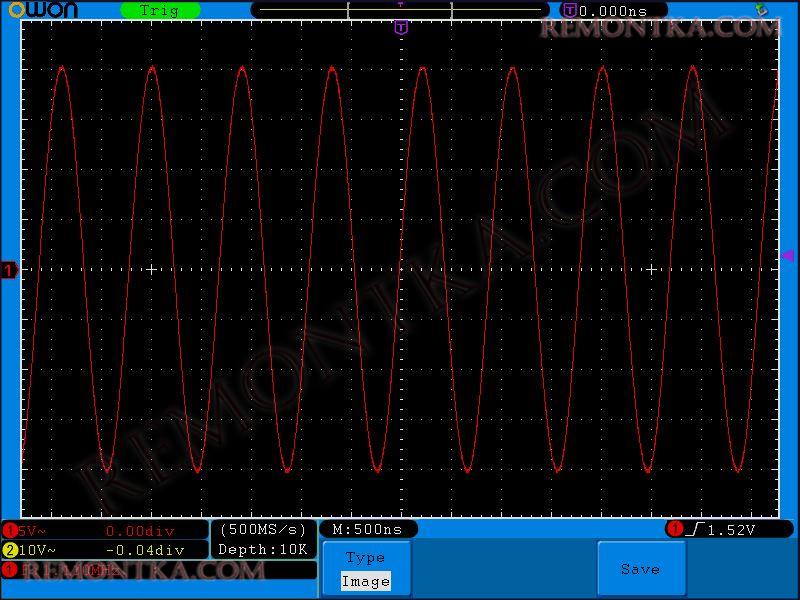Open the Type Image menu option
Screen dimensions: 800x600
365,570
